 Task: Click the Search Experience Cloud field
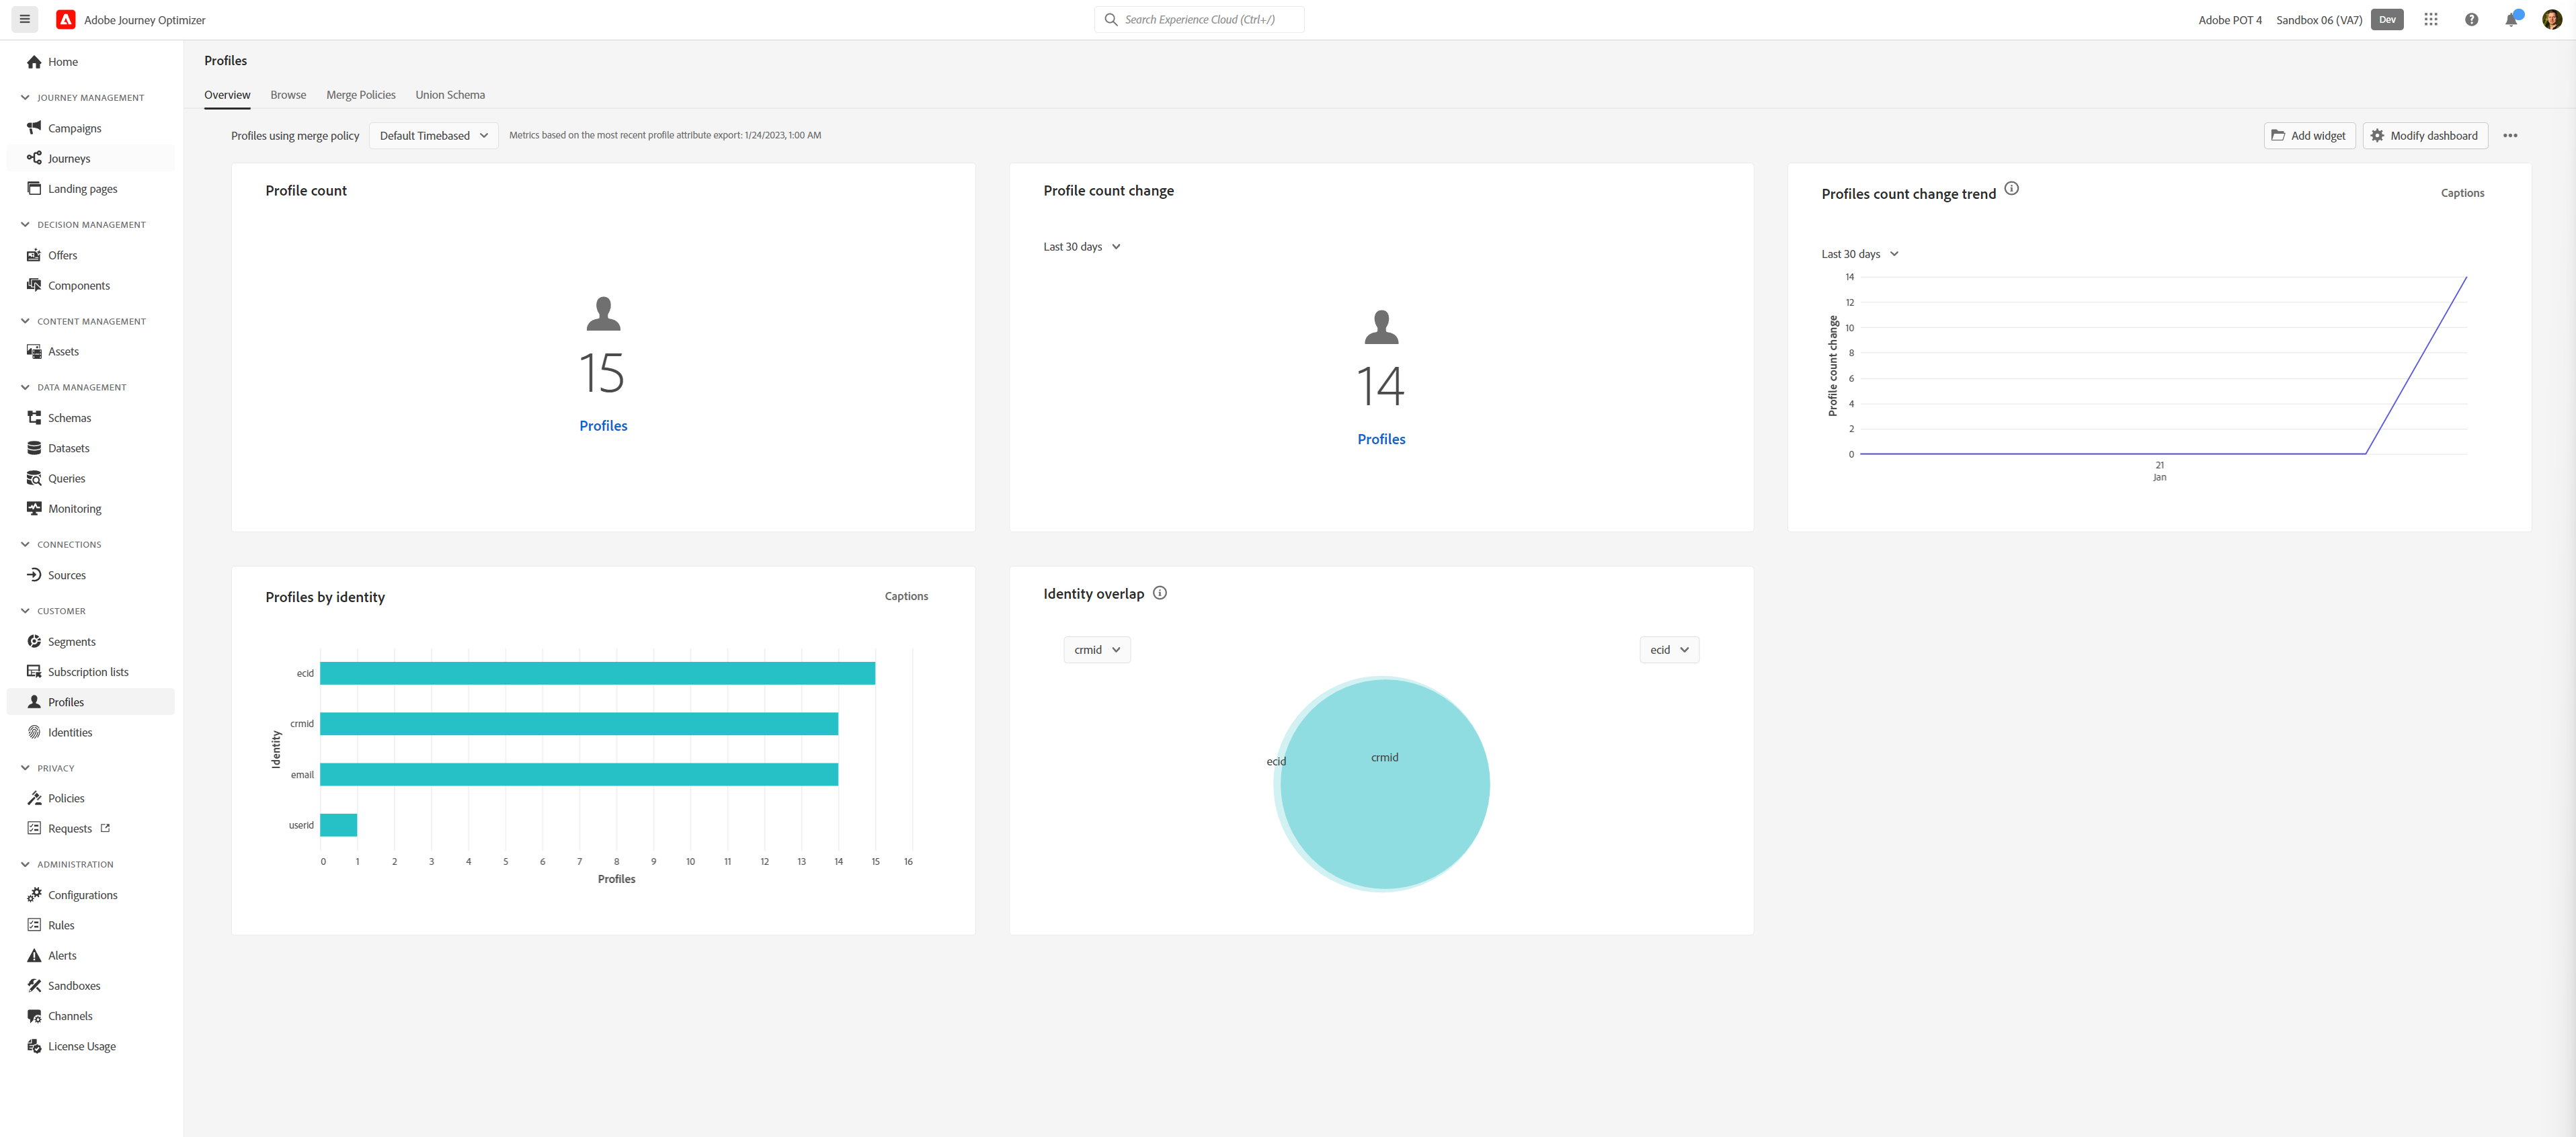coord(1199,20)
